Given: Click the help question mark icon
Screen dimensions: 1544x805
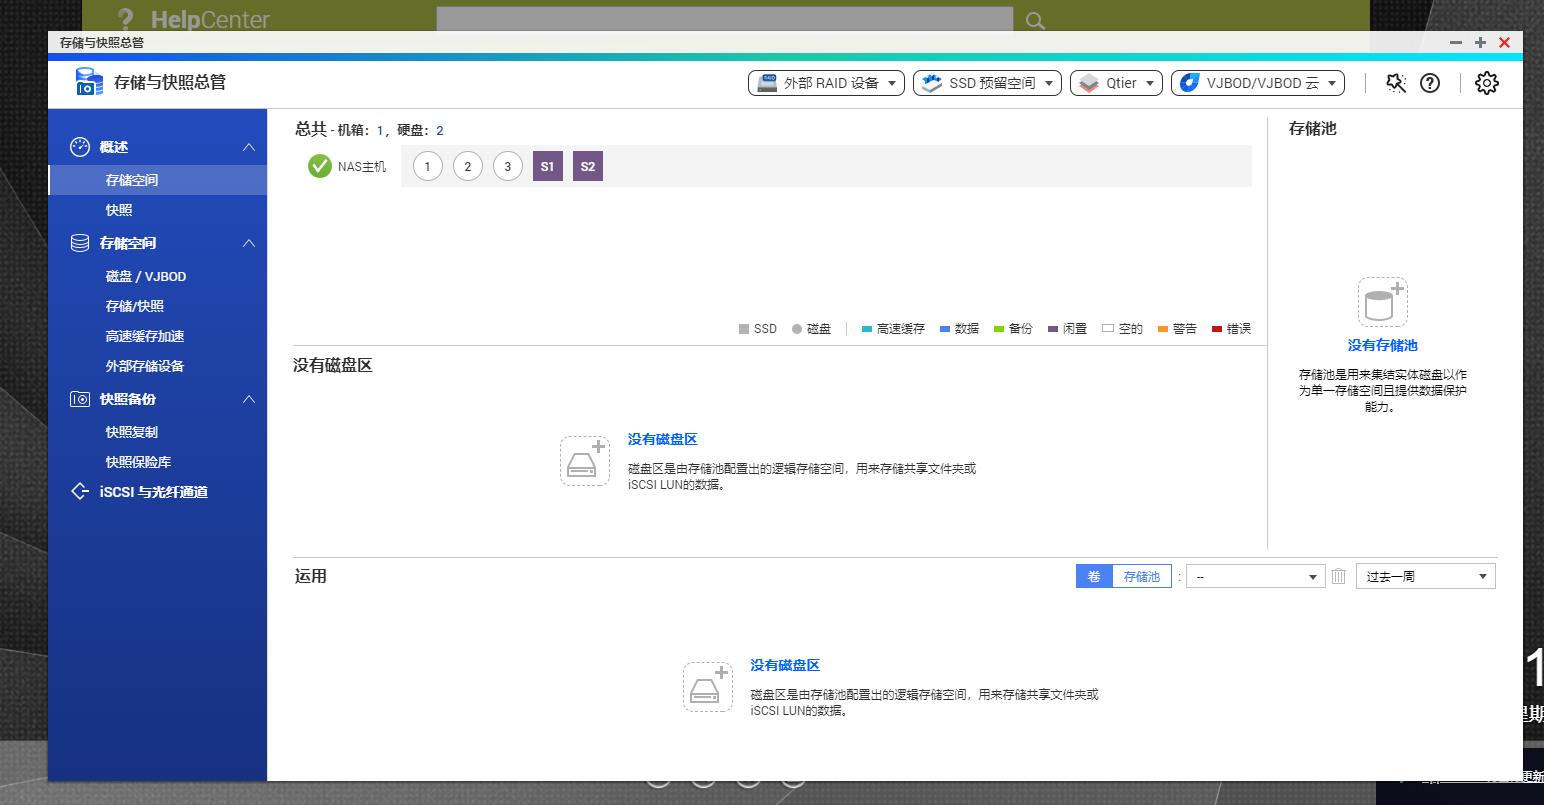Looking at the screenshot, I should click(1430, 83).
